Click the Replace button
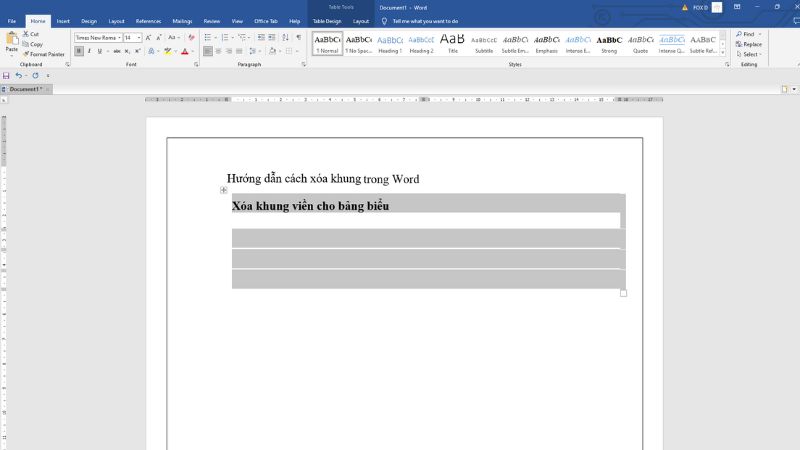The height and width of the screenshot is (450, 800). pos(751,44)
